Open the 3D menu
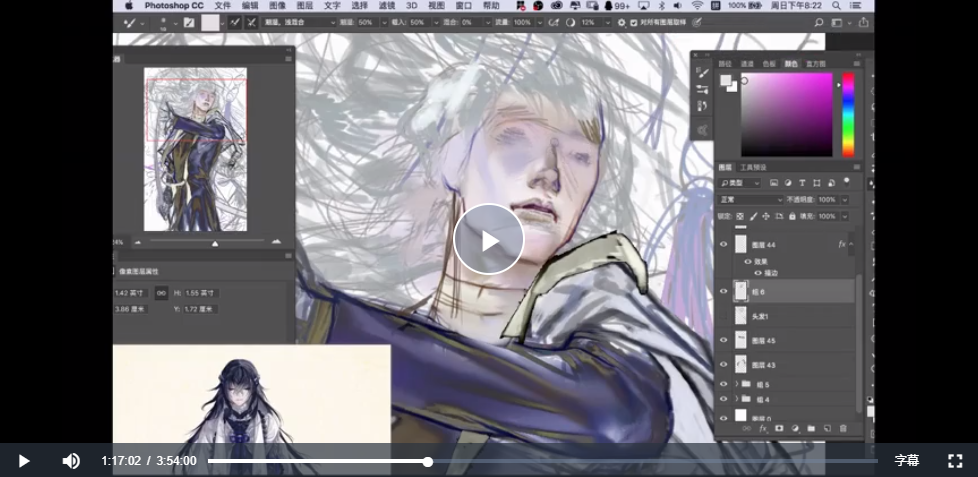This screenshot has width=978, height=477. tap(412, 6)
